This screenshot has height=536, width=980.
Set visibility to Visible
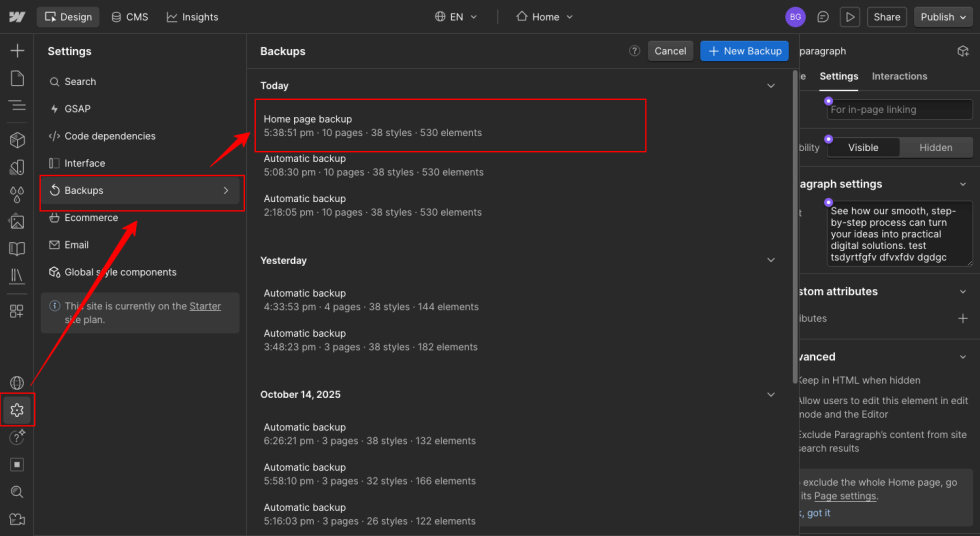pos(863,147)
